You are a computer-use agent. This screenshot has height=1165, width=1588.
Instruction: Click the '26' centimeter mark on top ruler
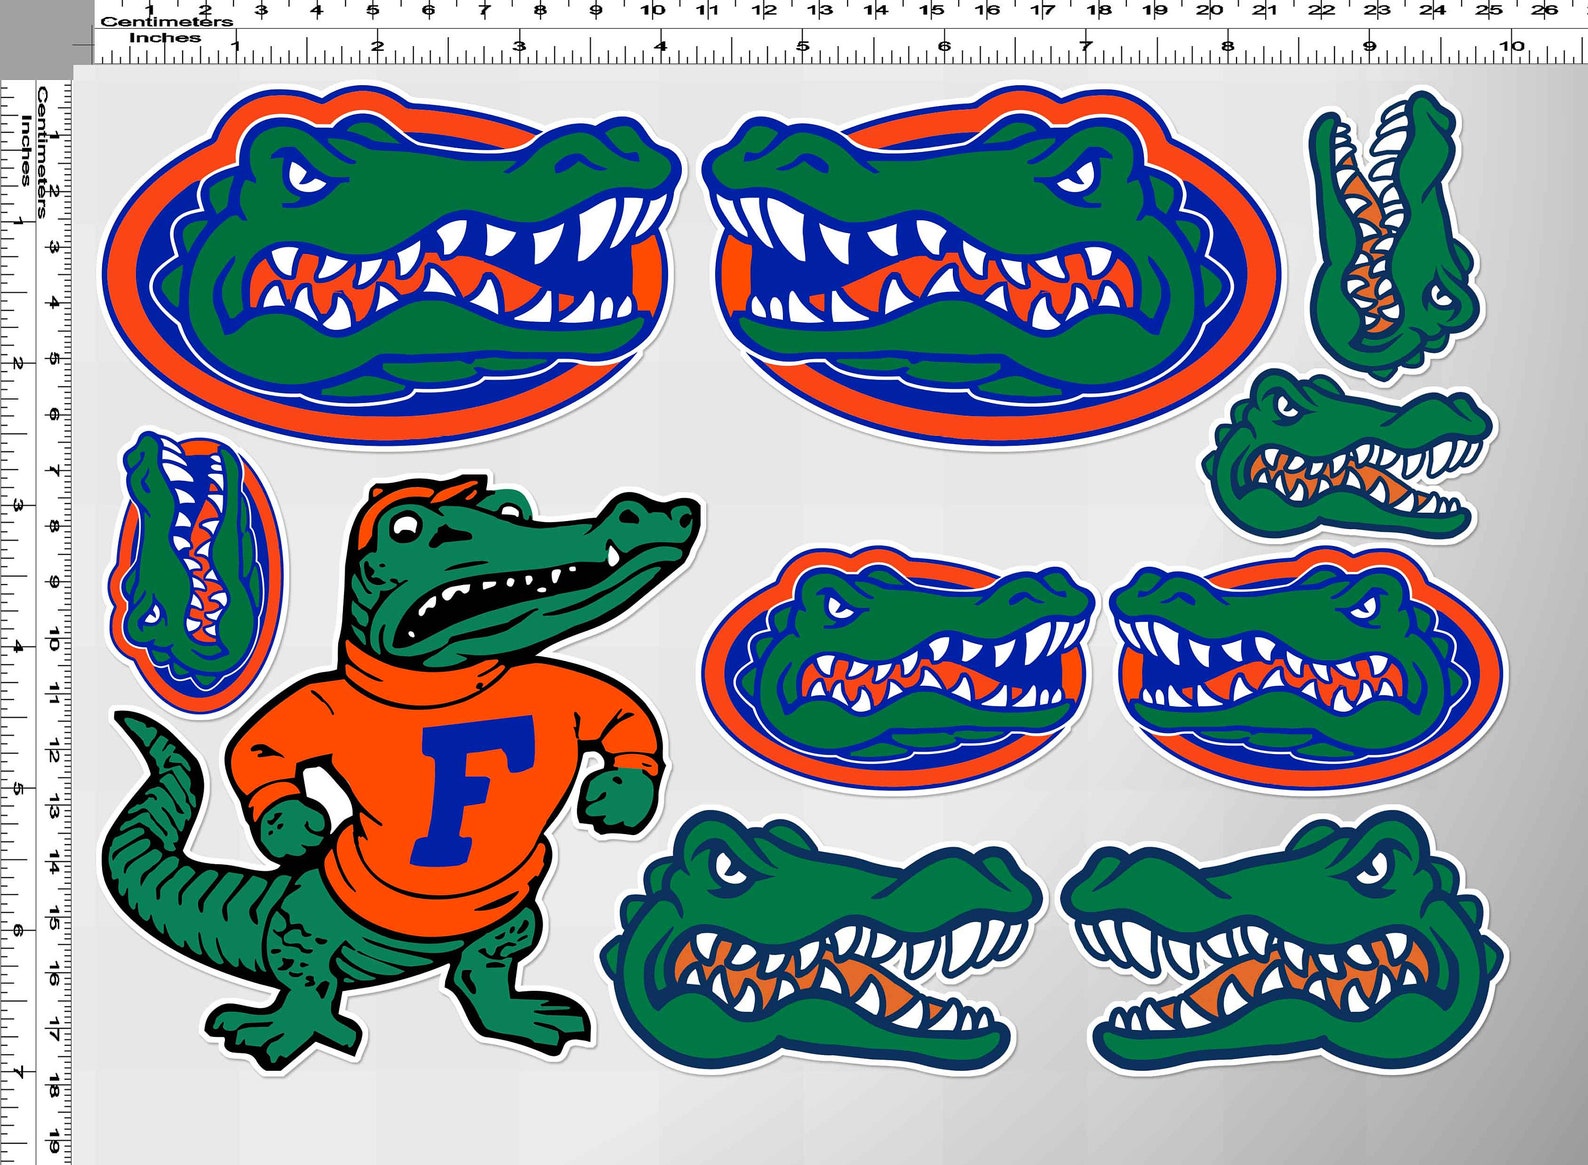pyautogui.click(x=1545, y=10)
